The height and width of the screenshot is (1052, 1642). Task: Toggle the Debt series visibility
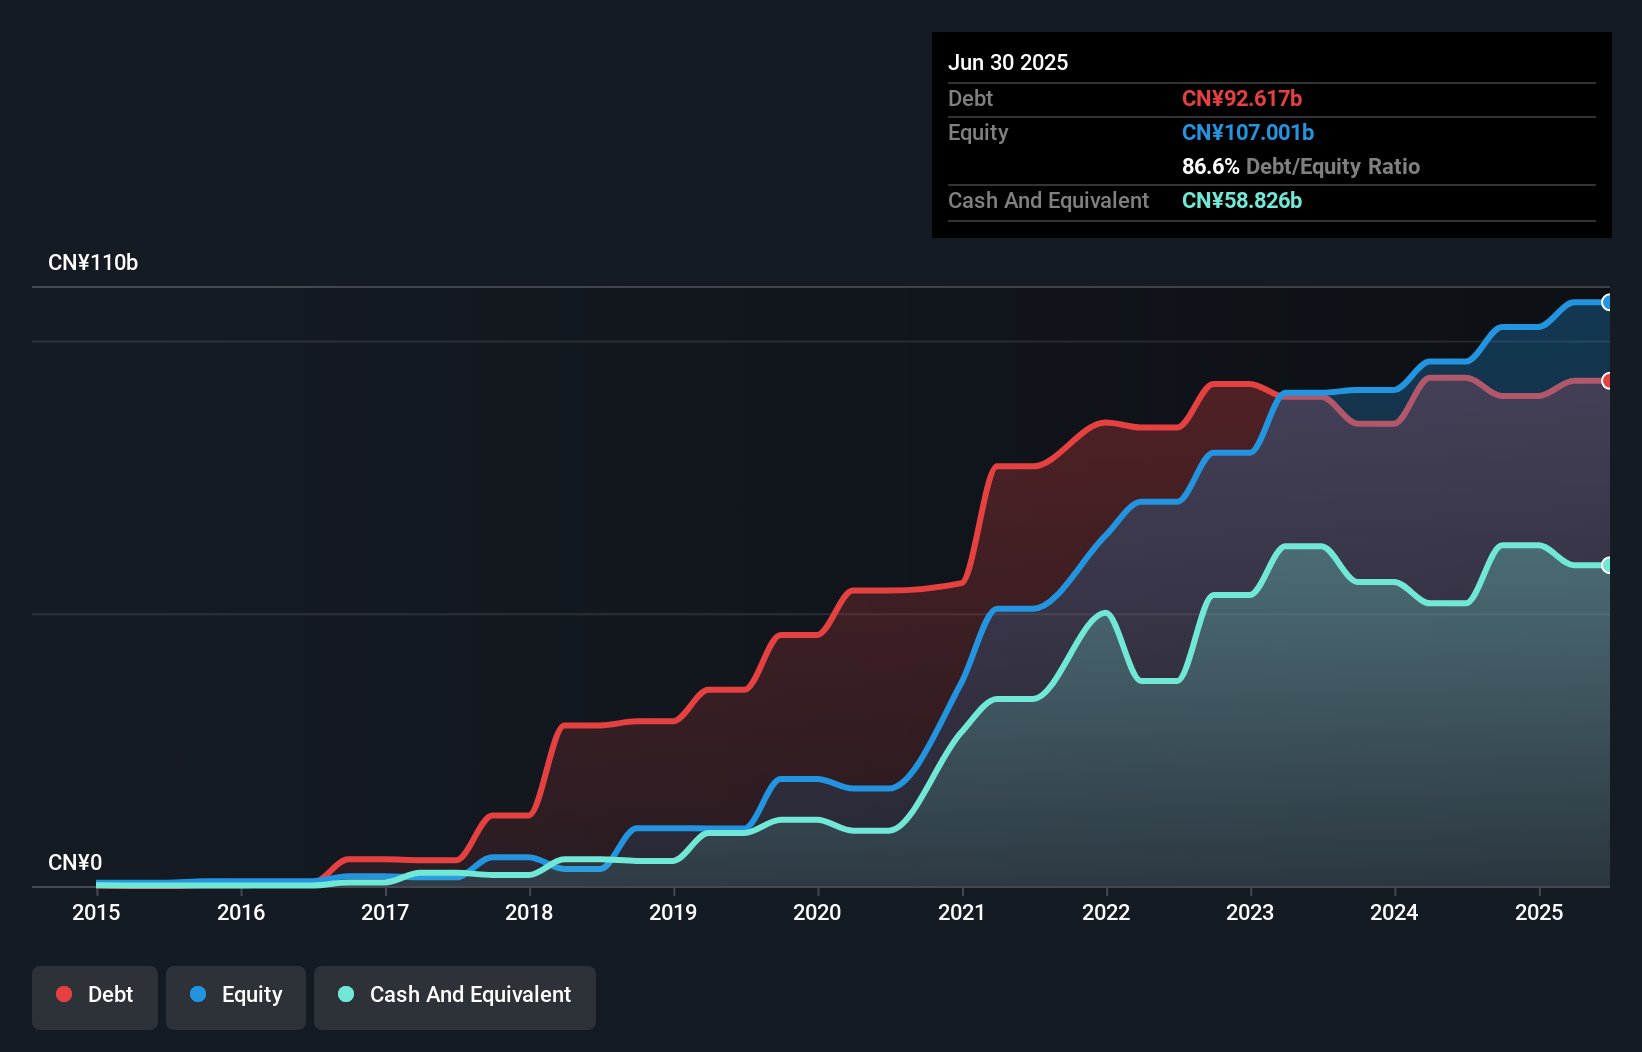click(x=95, y=995)
